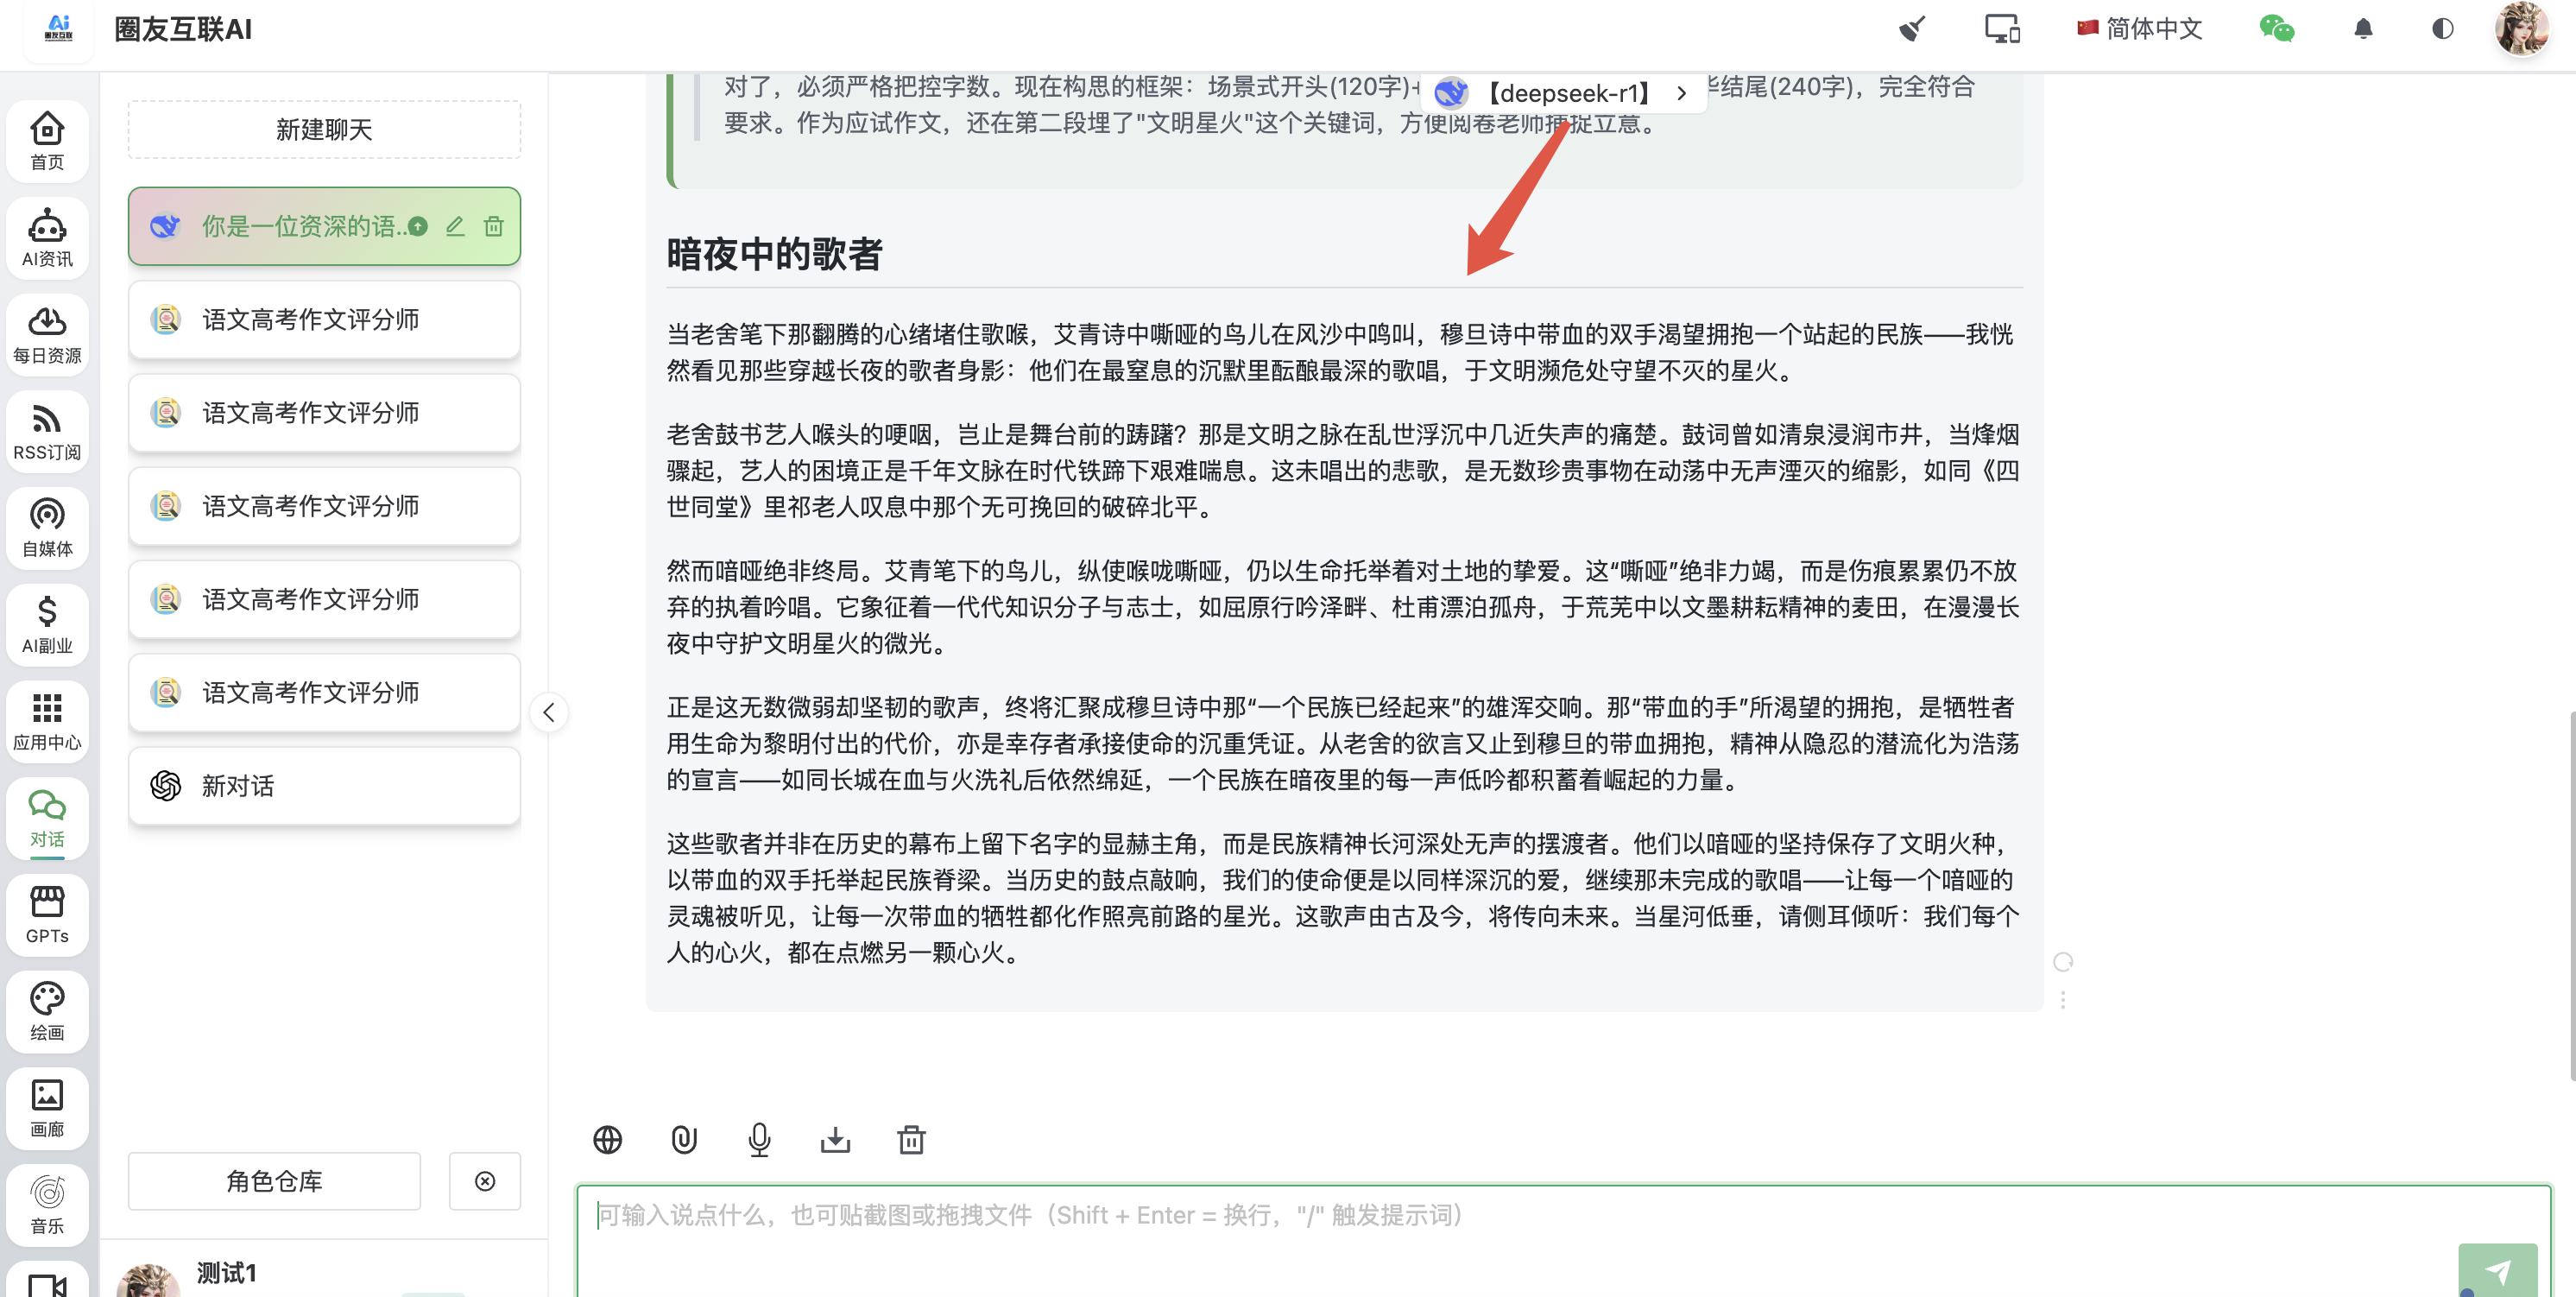
Task: Open the 绘画 sidebar tab
Action: click(47, 1010)
